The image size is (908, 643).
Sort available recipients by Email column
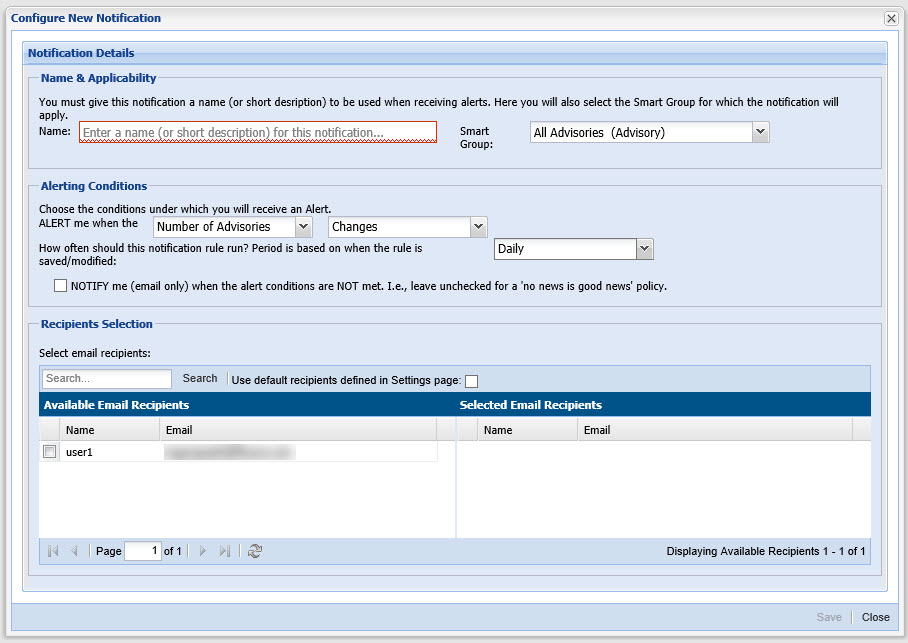[x=297, y=430]
